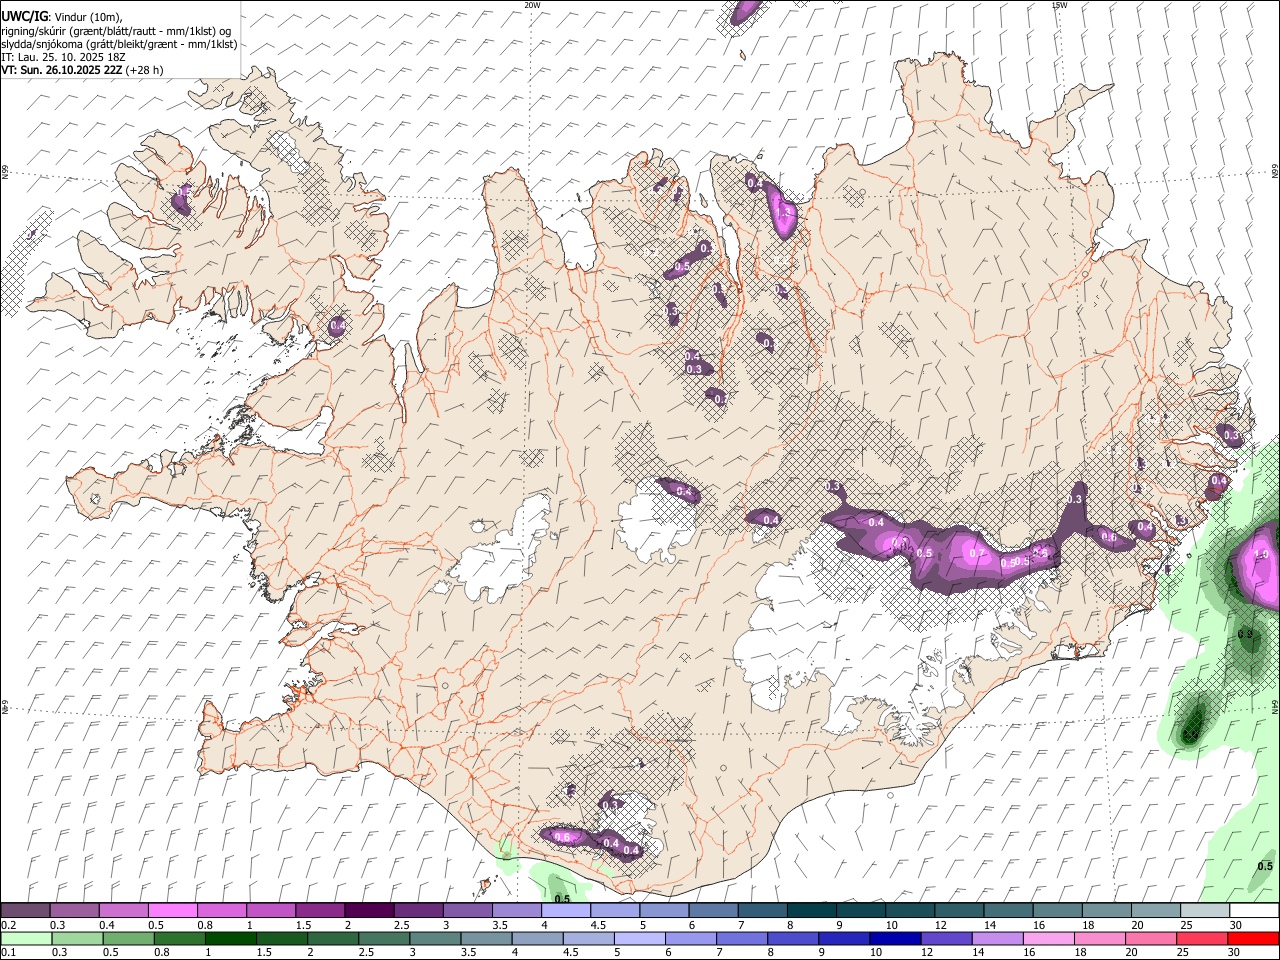Click the 'Vindur (10m),' text in the title

pyautogui.click(x=87, y=17)
